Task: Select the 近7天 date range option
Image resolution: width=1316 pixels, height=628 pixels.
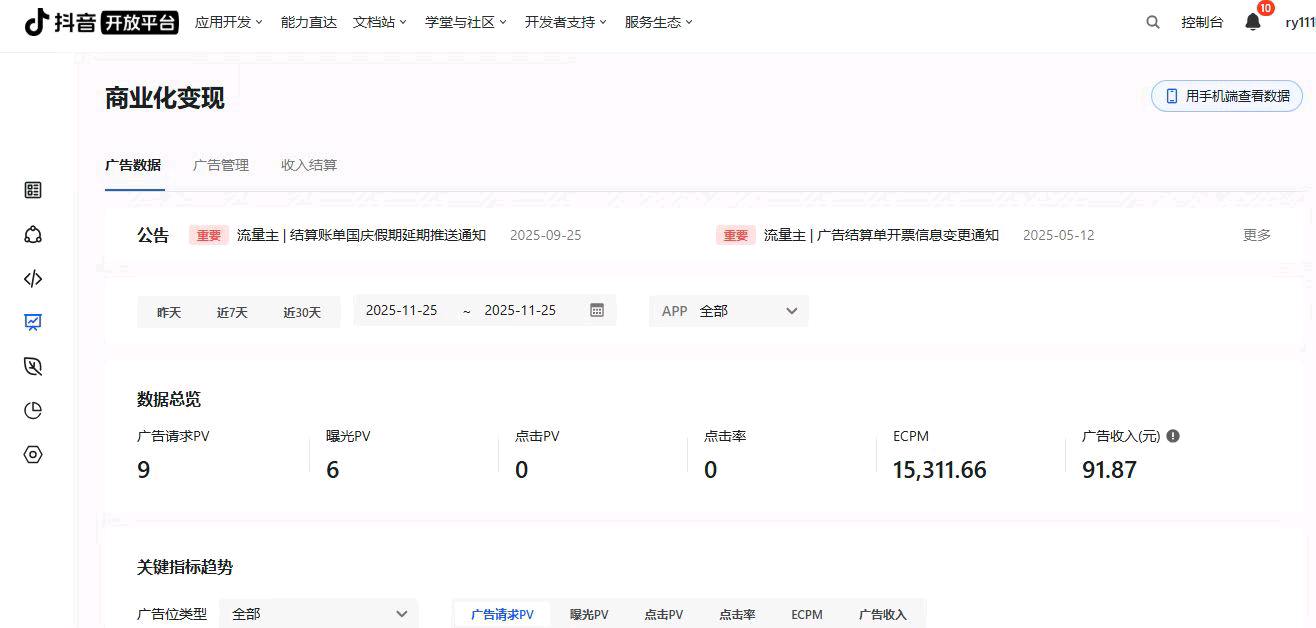Action: 231,311
